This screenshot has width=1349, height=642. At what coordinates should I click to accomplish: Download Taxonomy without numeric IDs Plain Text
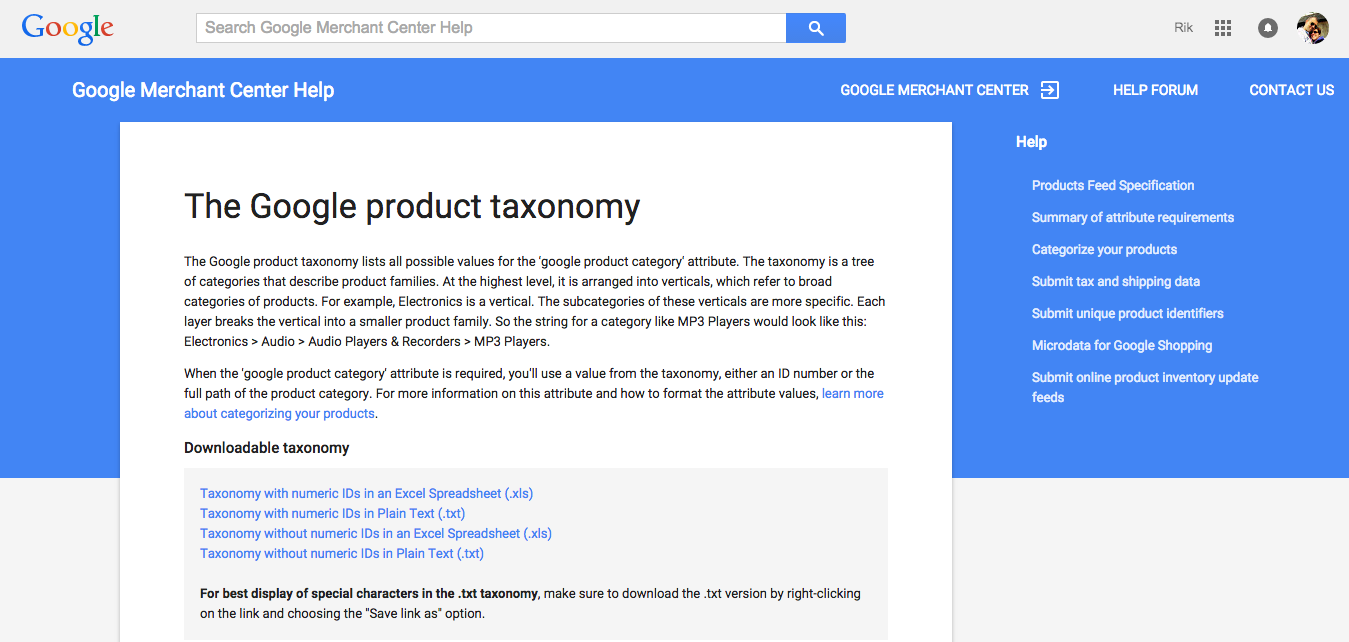[342, 554]
